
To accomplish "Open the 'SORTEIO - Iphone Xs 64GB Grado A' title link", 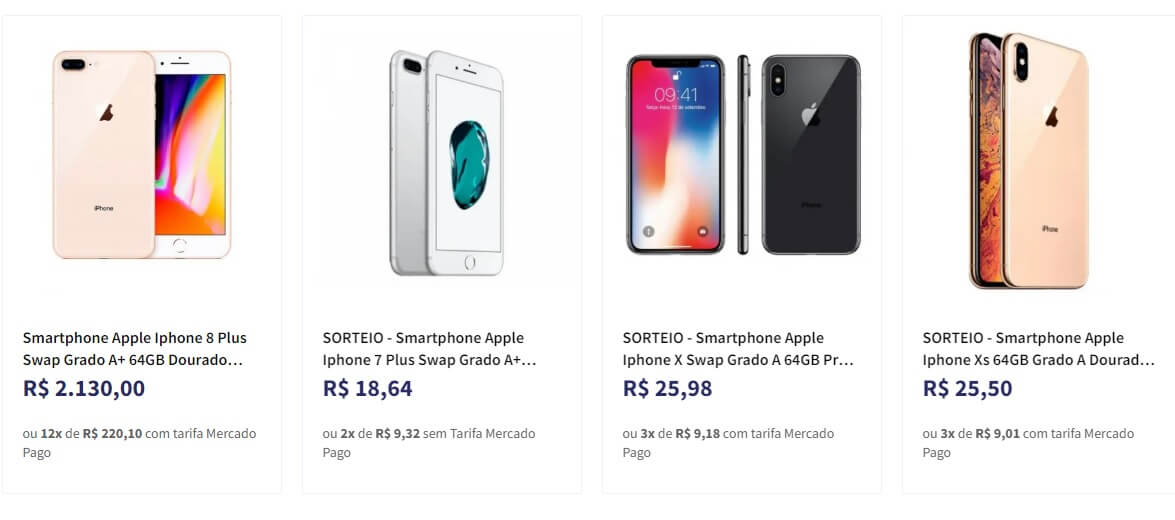I will tap(1039, 349).
